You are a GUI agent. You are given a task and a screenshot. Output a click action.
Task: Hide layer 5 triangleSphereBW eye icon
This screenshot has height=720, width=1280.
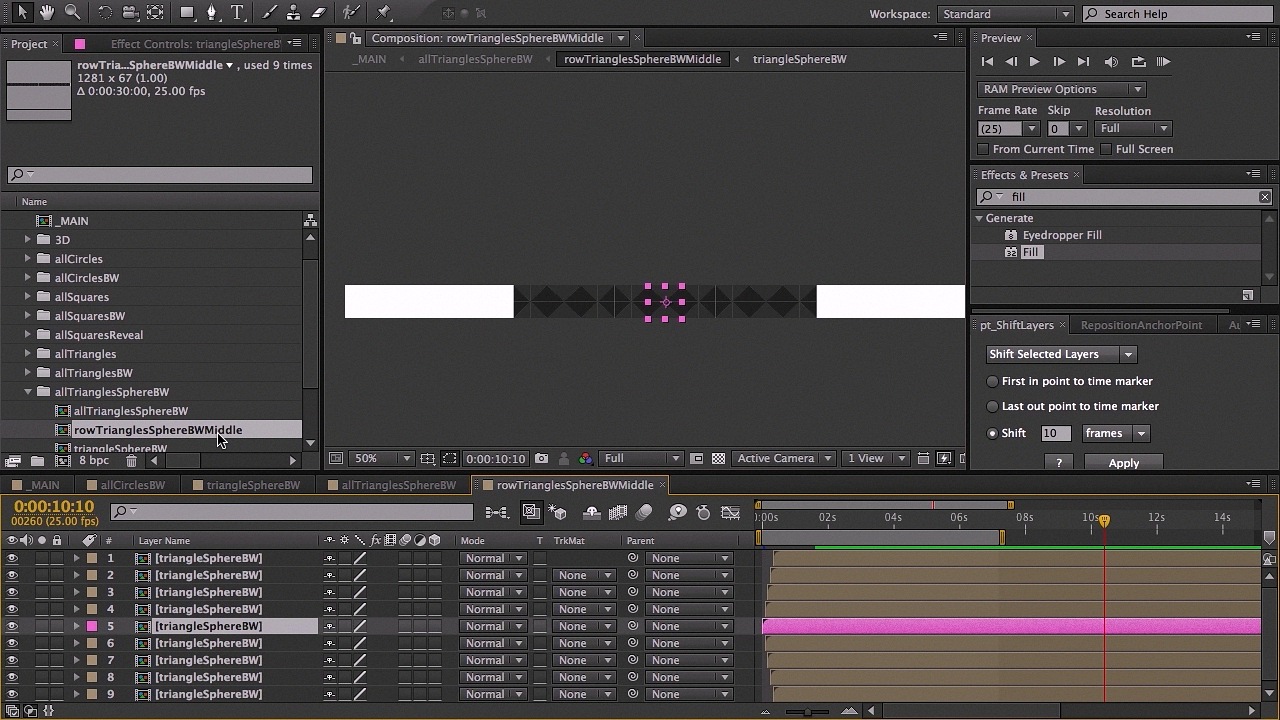12,626
